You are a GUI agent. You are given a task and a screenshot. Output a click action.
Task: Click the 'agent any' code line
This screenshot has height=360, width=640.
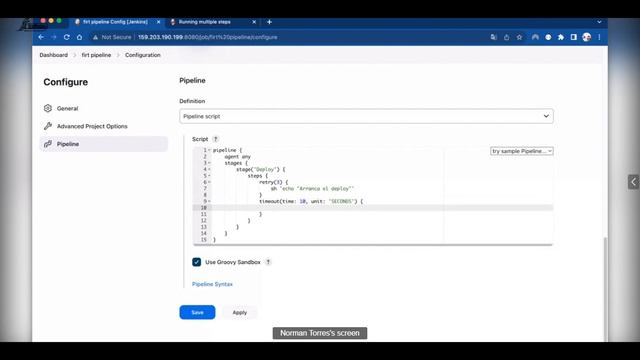[x=238, y=157]
